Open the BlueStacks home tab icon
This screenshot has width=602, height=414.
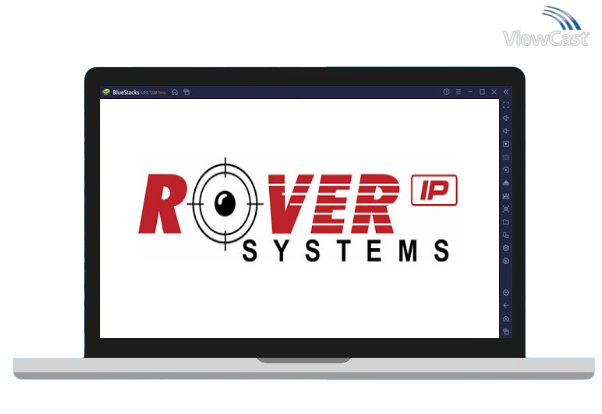pyautogui.click(x=175, y=92)
